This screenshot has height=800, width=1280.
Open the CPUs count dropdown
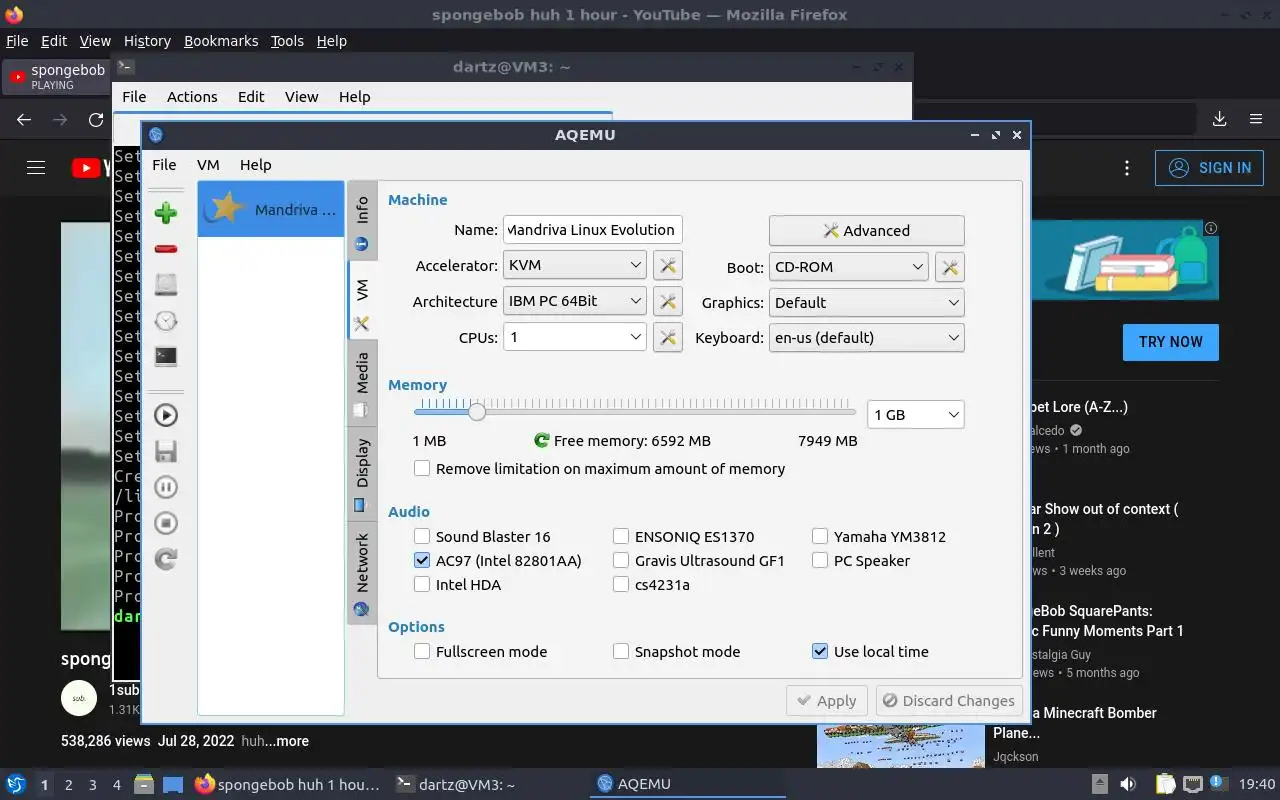[x=575, y=337]
